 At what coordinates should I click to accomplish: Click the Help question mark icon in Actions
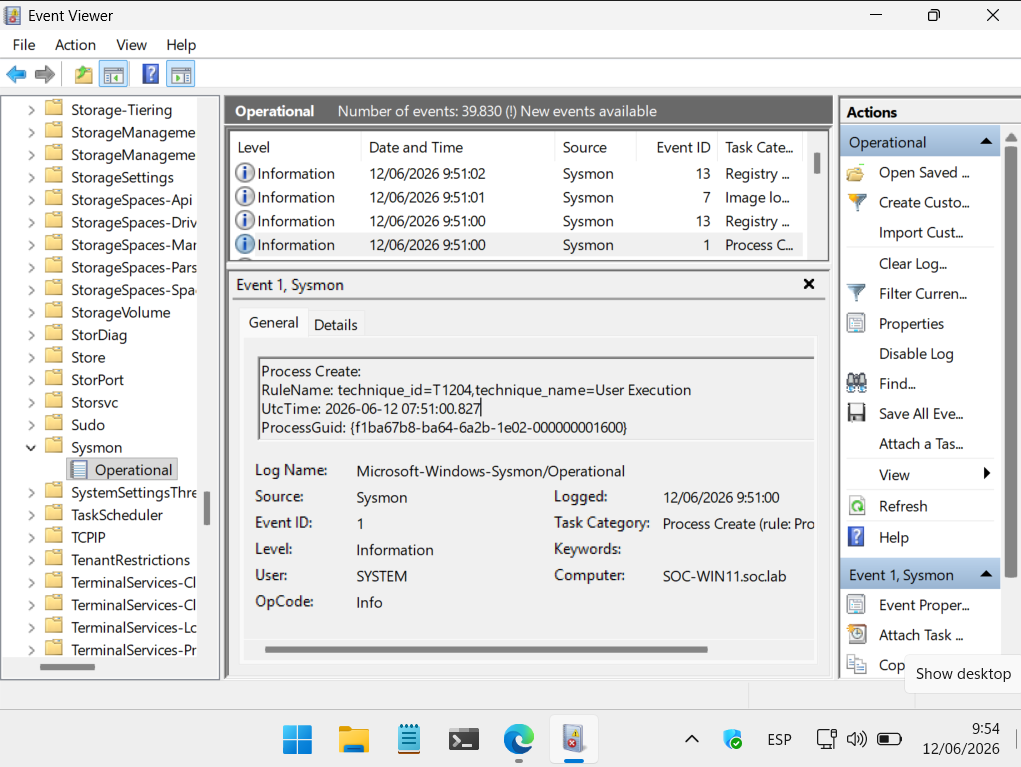click(x=856, y=537)
